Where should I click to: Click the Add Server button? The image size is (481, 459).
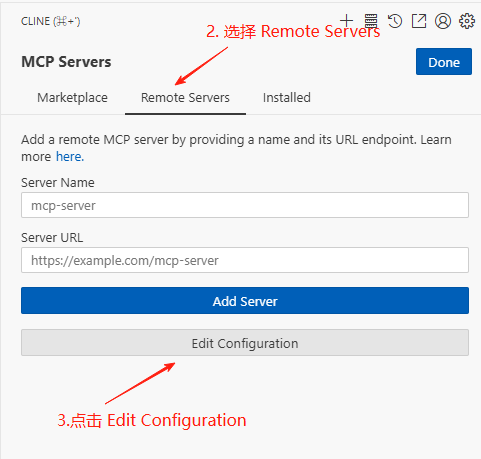[x=245, y=301]
